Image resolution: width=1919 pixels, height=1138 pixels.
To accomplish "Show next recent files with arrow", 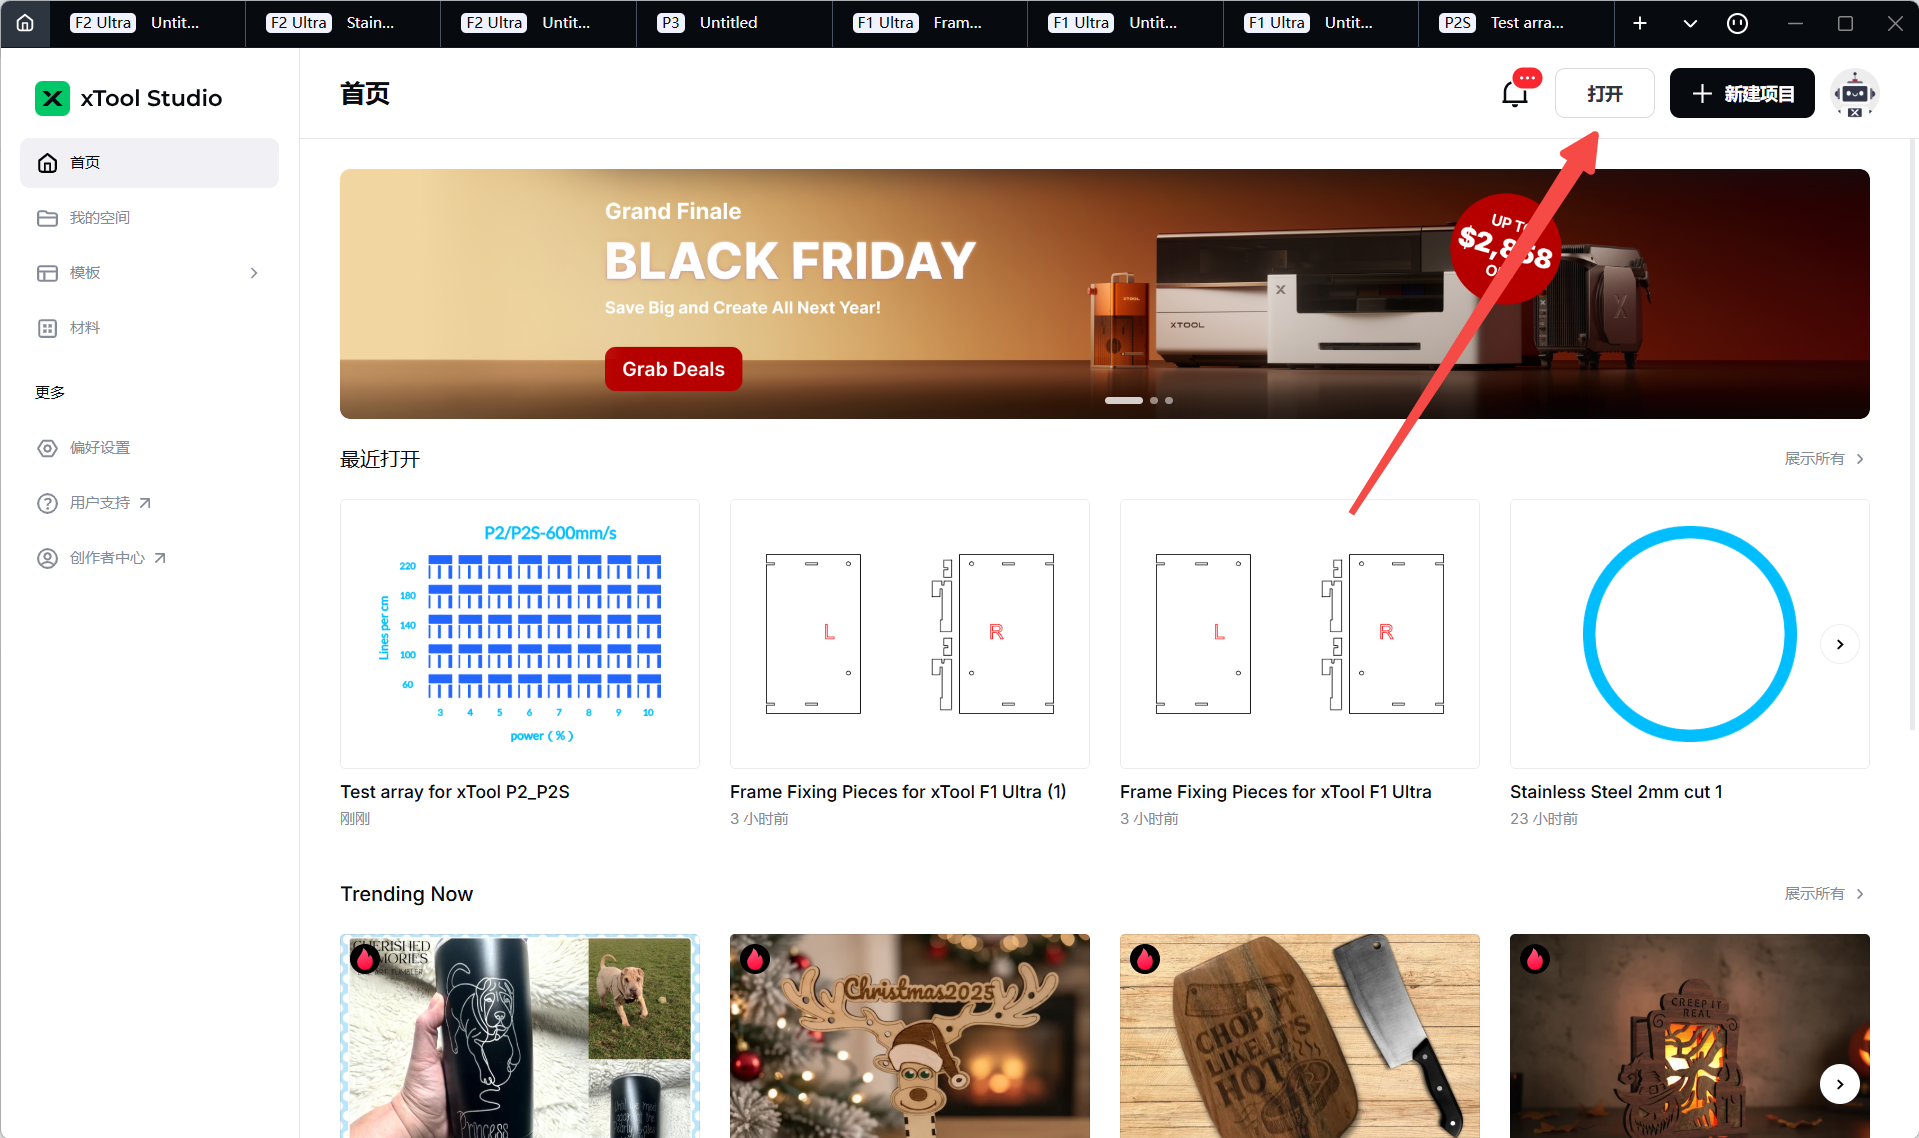I will coord(1840,644).
